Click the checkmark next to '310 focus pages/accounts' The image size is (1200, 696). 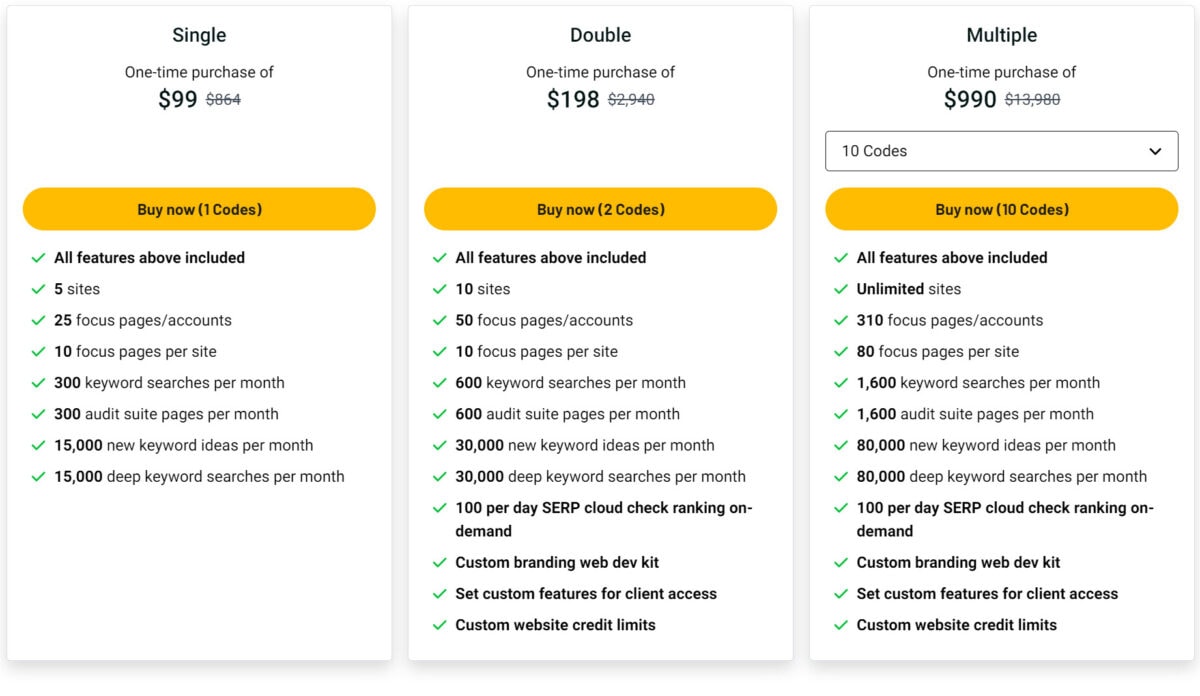tap(841, 320)
